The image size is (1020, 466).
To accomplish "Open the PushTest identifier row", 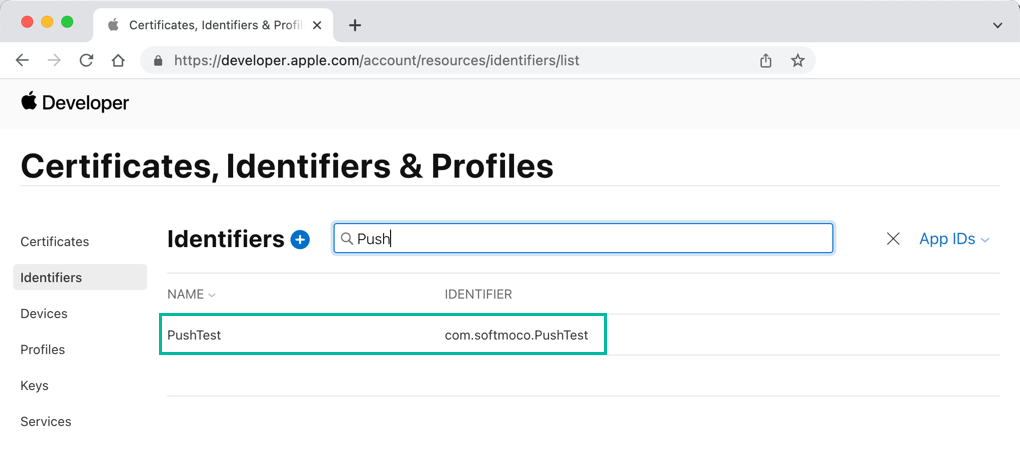I will pos(194,335).
